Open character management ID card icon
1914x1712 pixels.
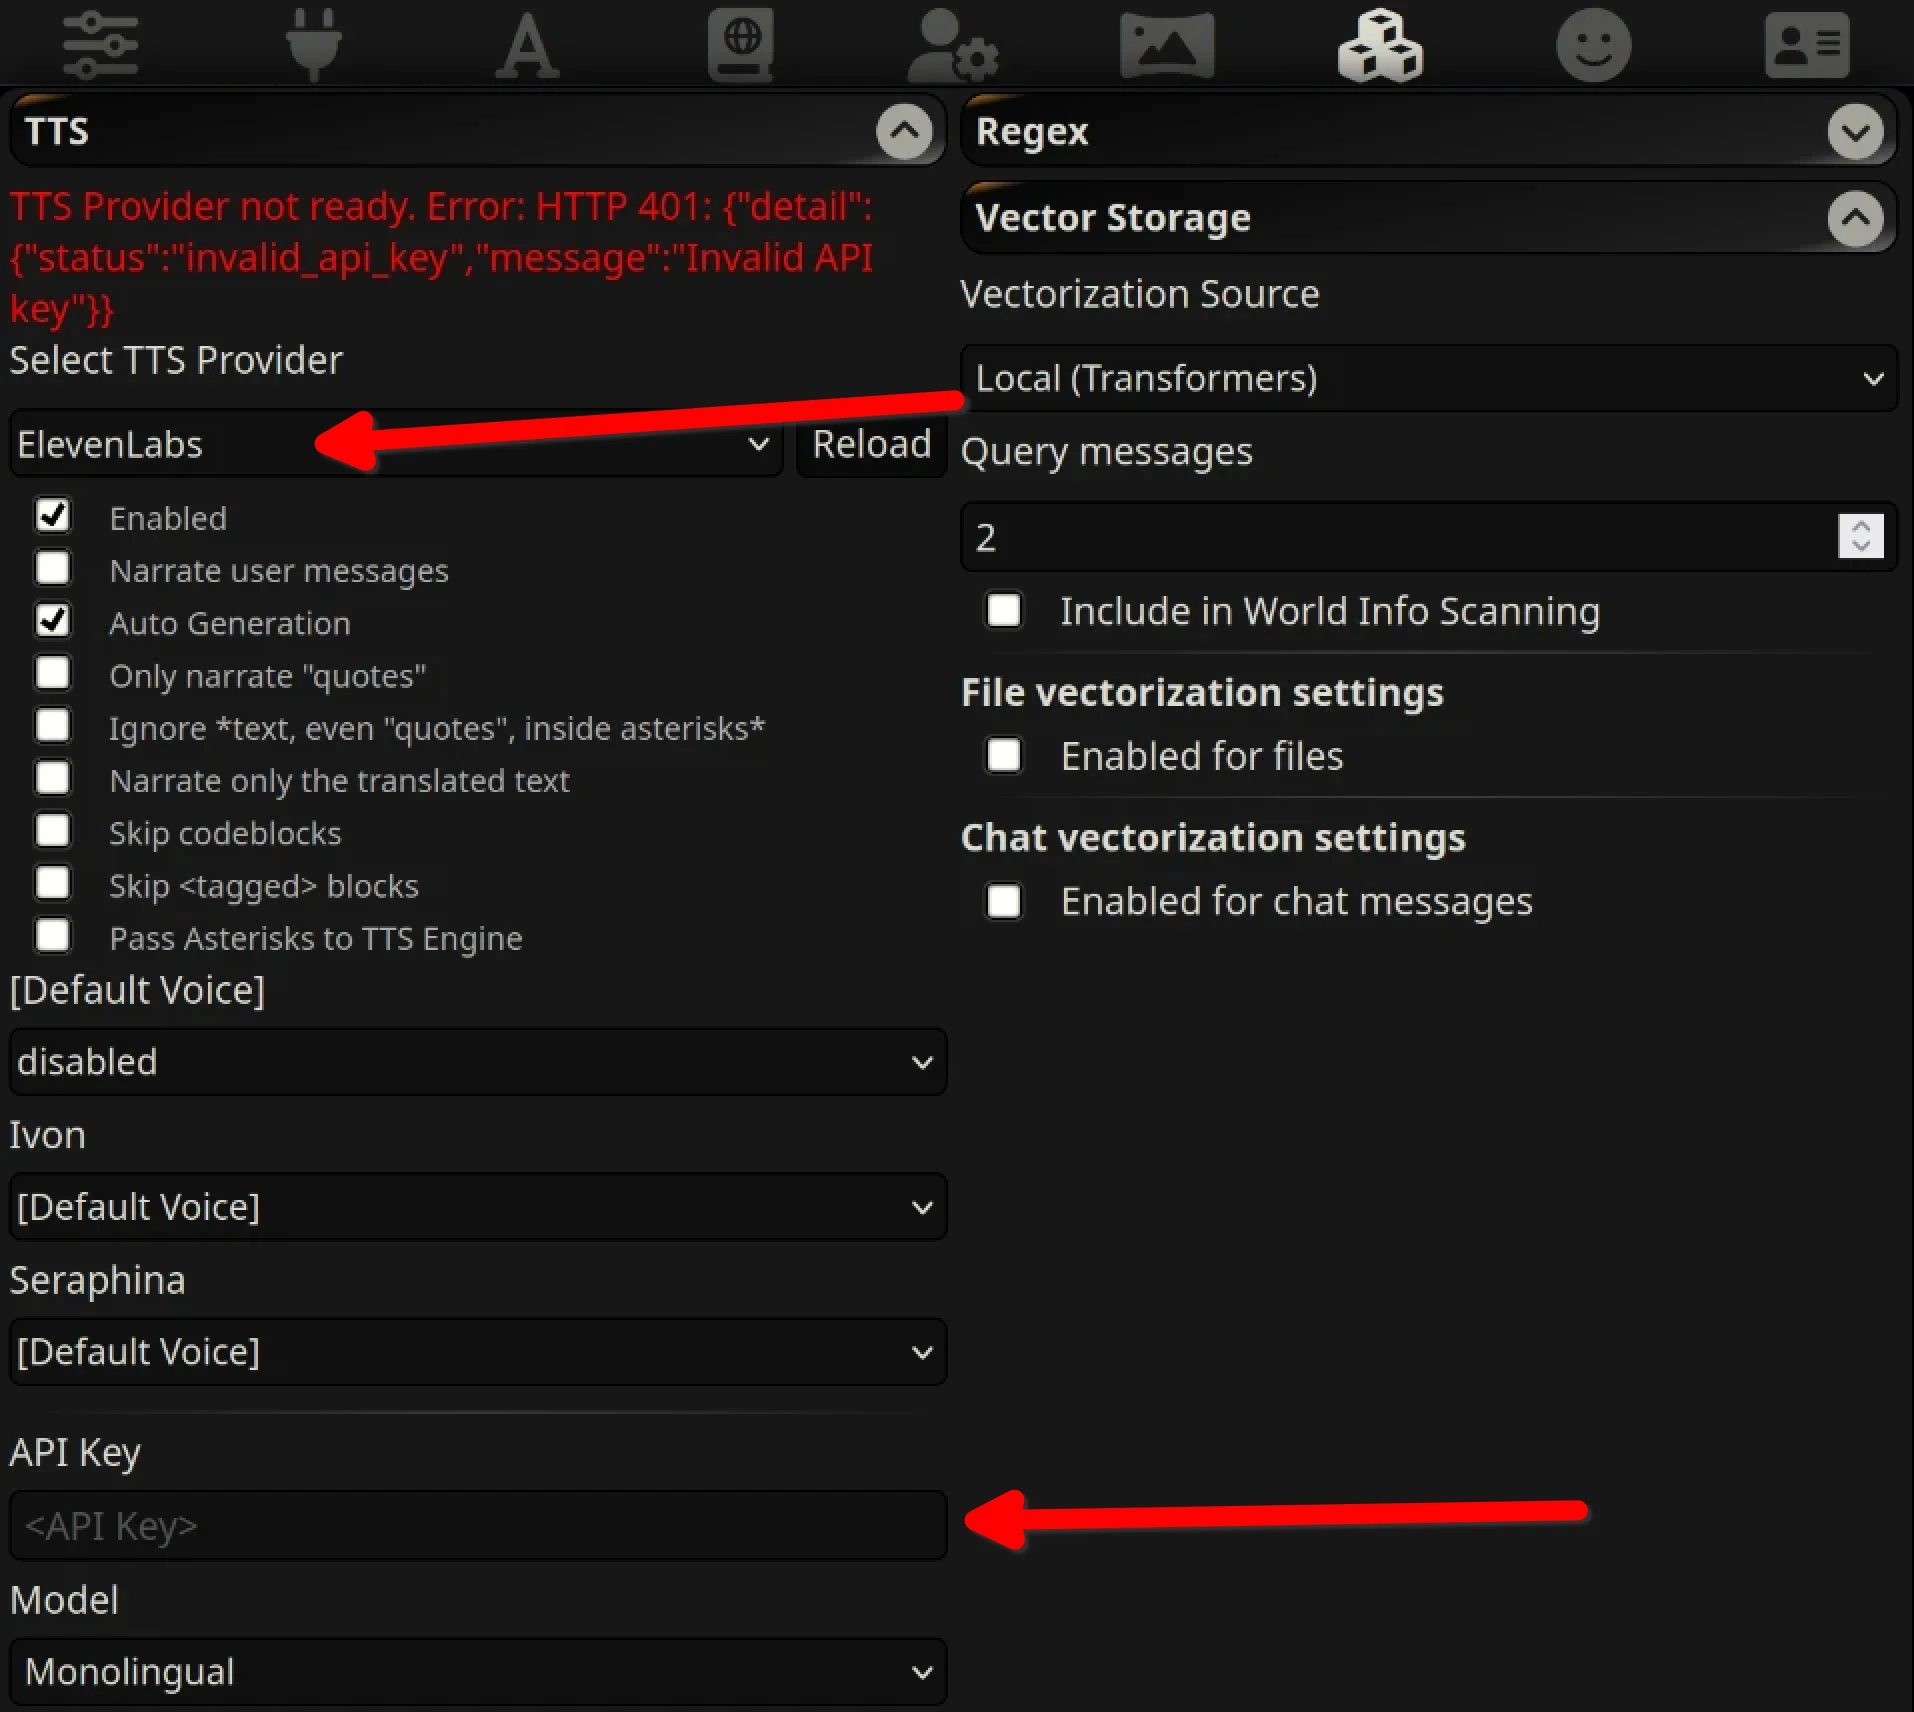[1807, 44]
